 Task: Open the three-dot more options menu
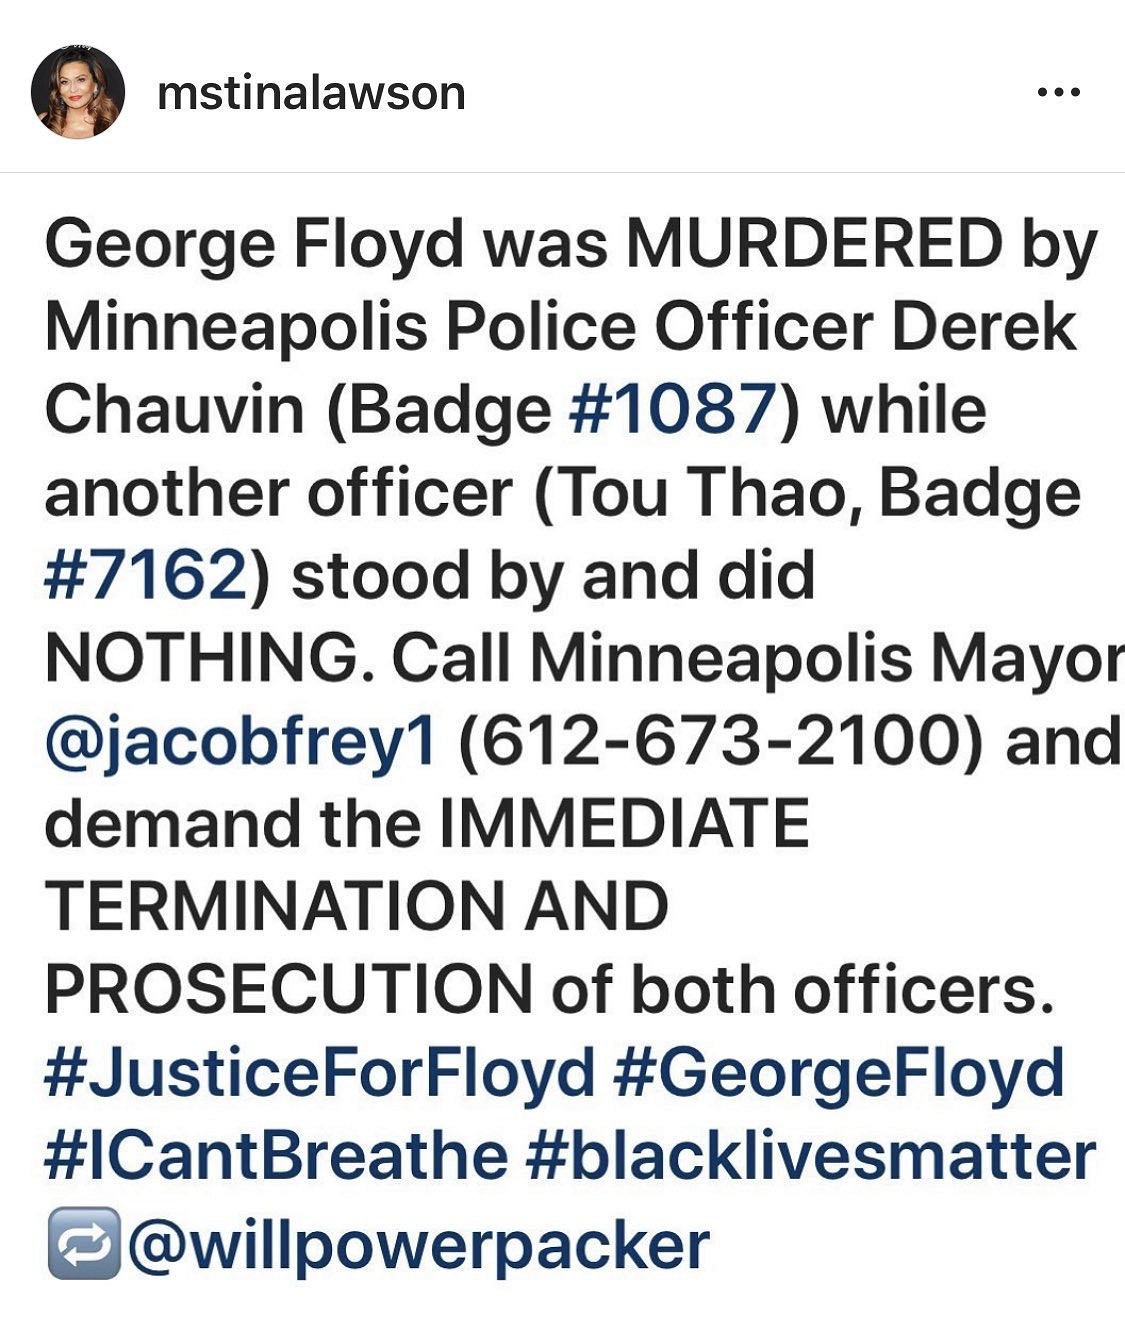pyautogui.click(x=1059, y=93)
